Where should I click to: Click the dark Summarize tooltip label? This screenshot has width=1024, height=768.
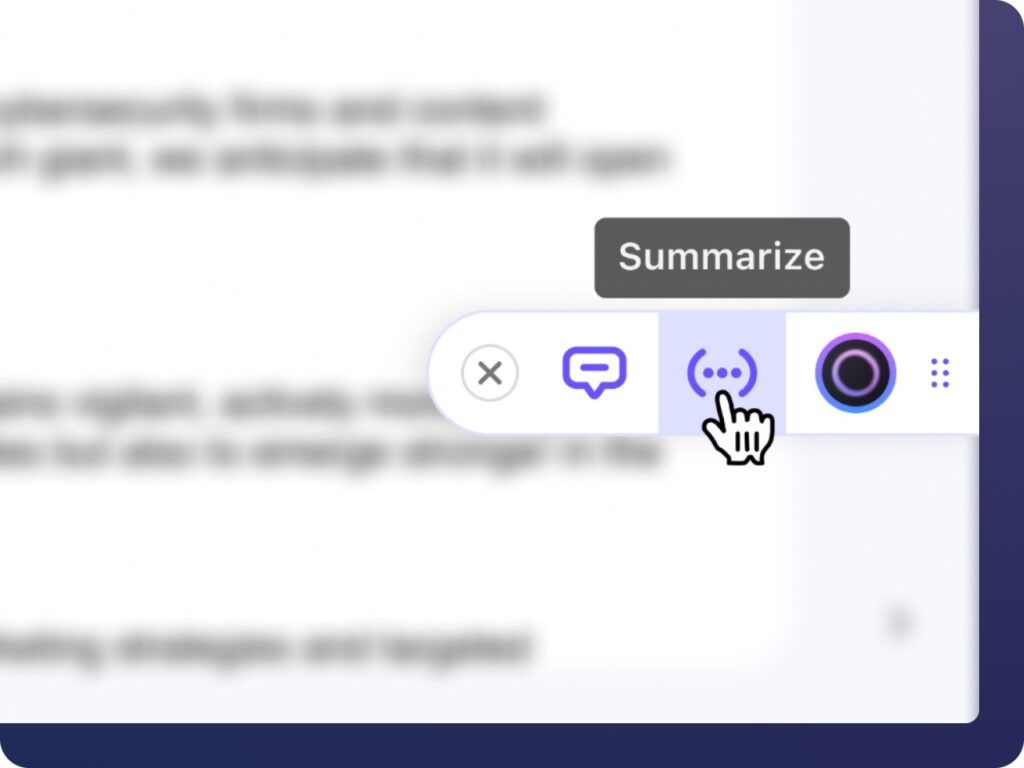pos(722,257)
